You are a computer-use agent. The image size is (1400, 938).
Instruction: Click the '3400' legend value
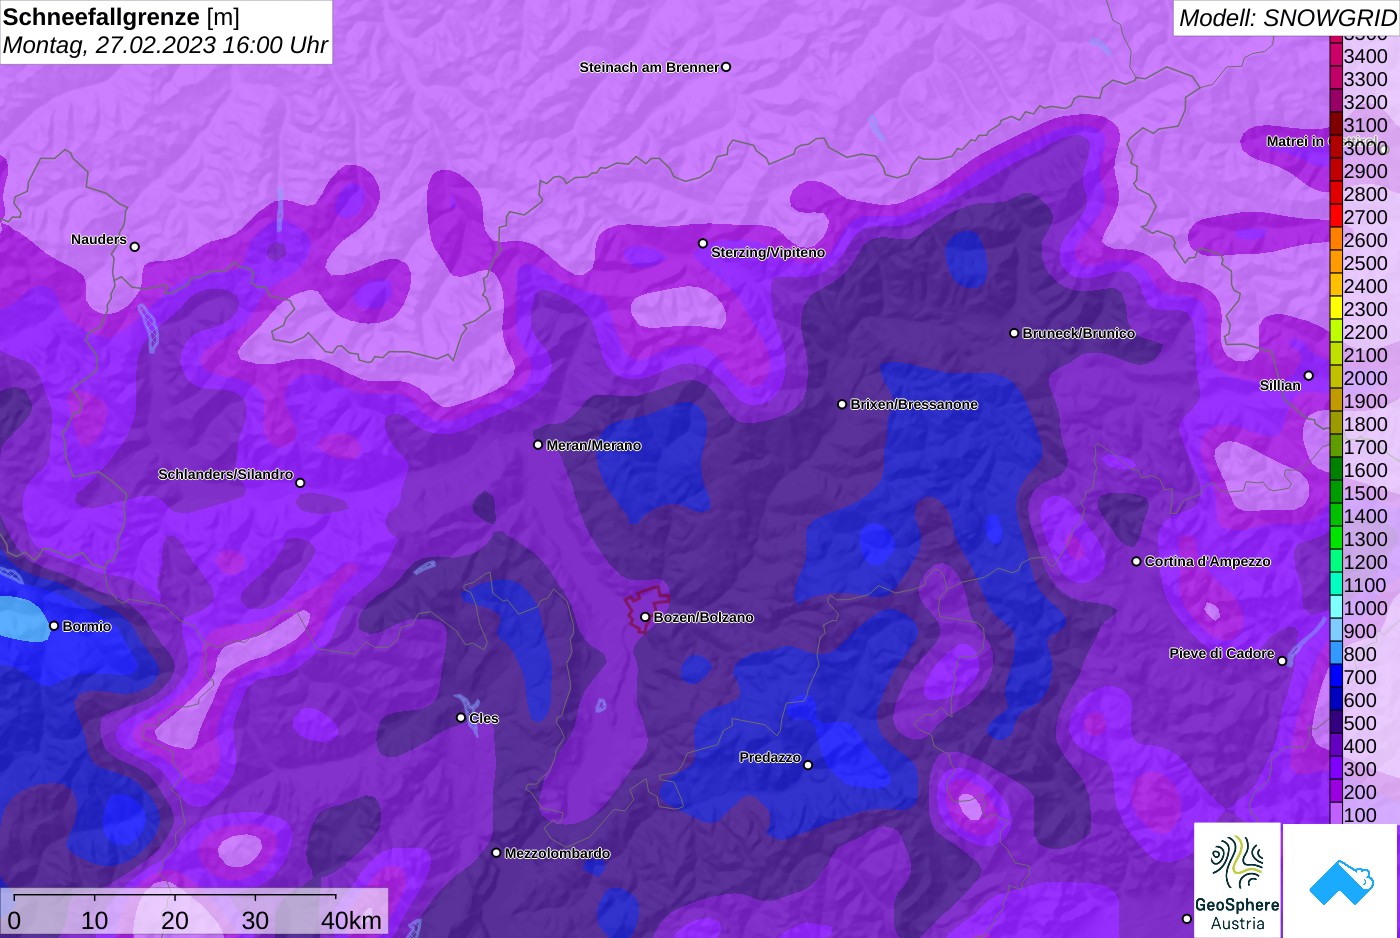(x=1365, y=56)
